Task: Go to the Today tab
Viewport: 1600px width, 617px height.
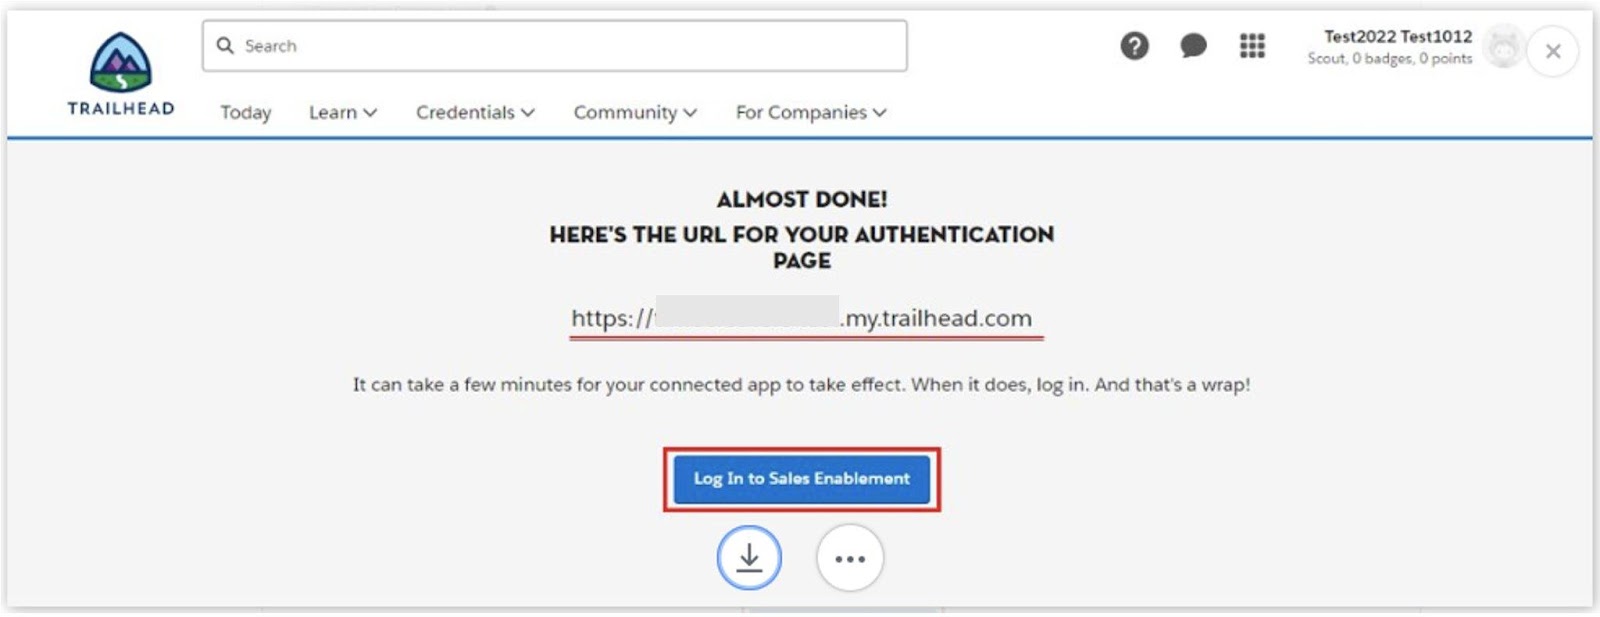Action: pyautogui.click(x=246, y=112)
